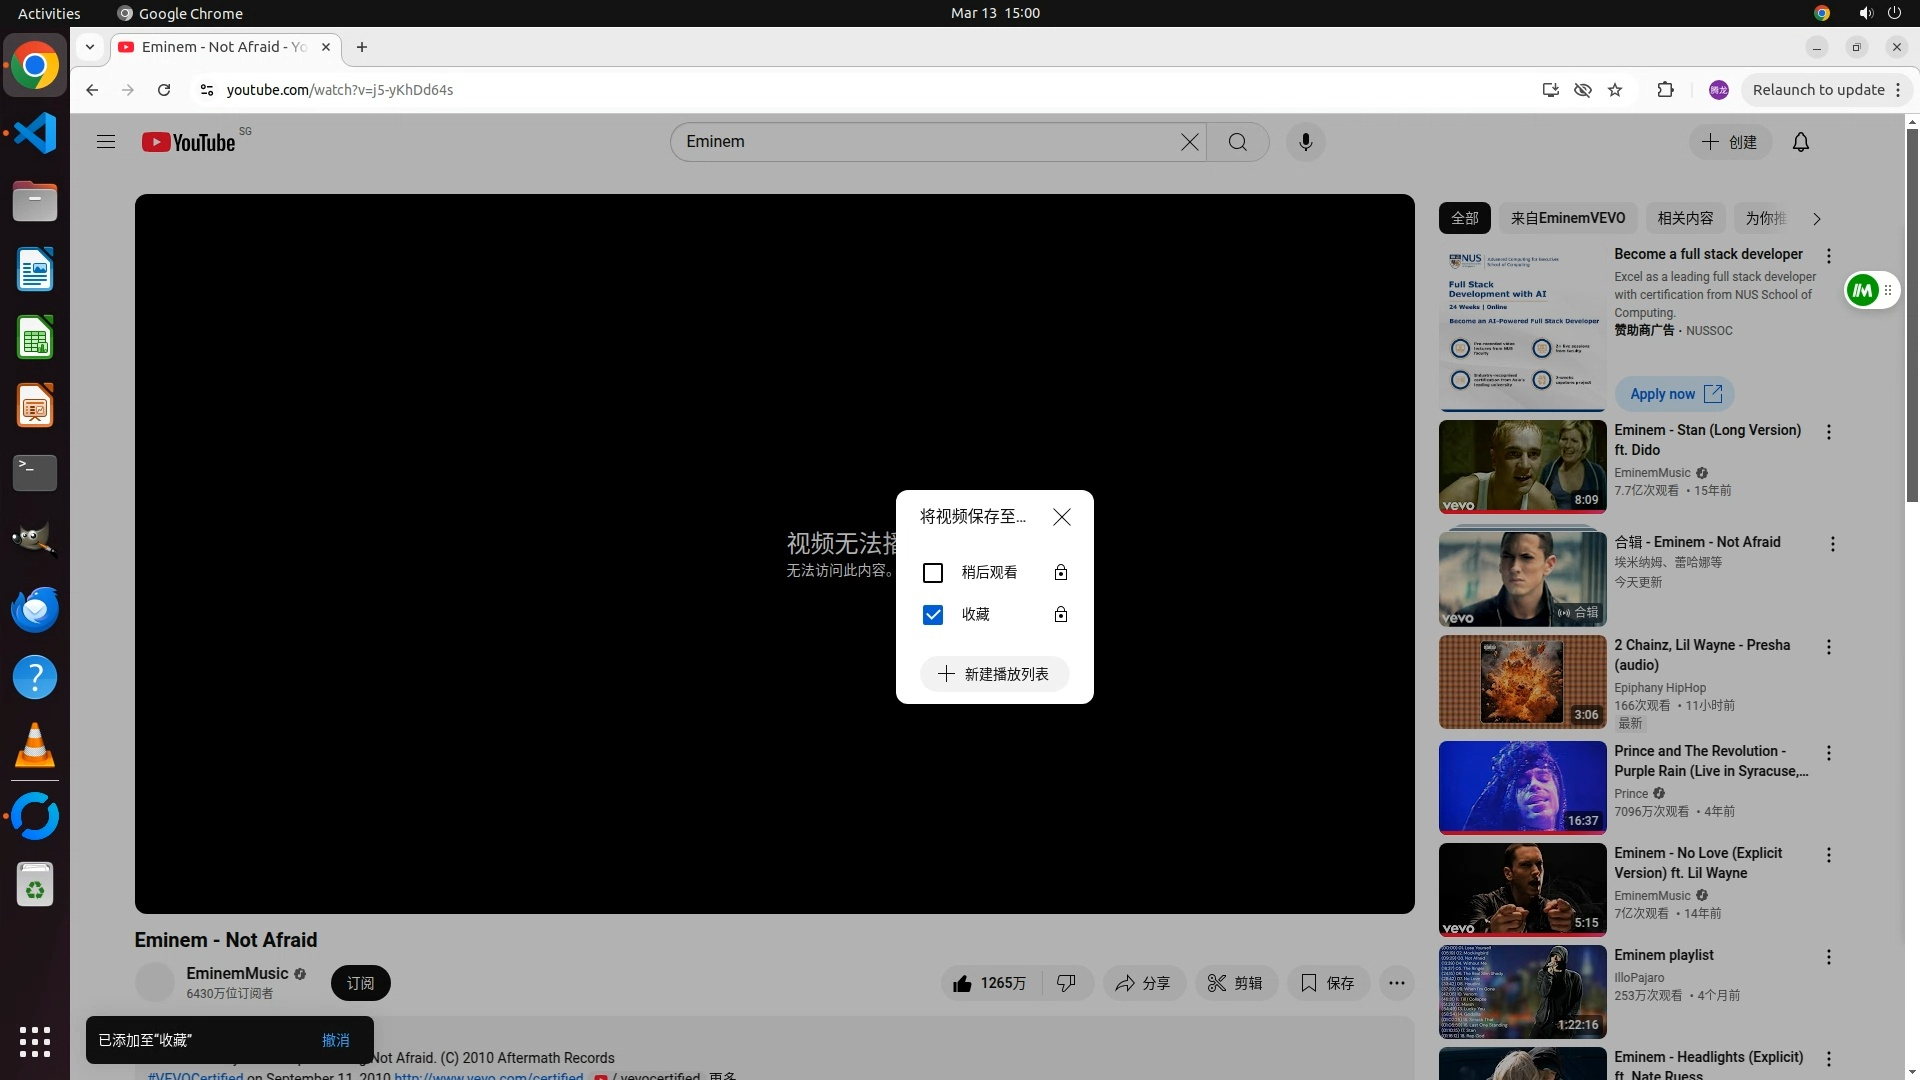The width and height of the screenshot is (1920, 1080).
Task: Close the save-to-playlist dialog
Action: tap(1061, 517)
